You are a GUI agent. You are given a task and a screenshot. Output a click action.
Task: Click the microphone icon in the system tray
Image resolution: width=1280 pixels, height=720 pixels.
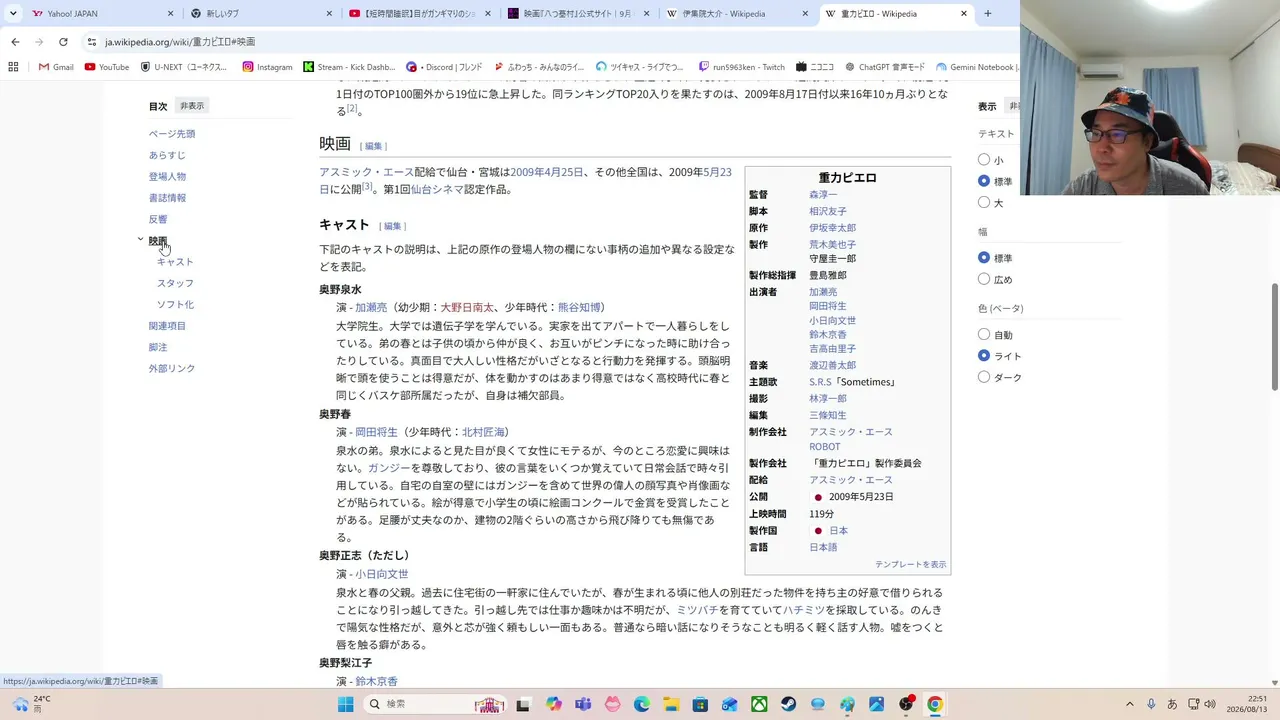pyautogui.click(x=1151, y=704)
